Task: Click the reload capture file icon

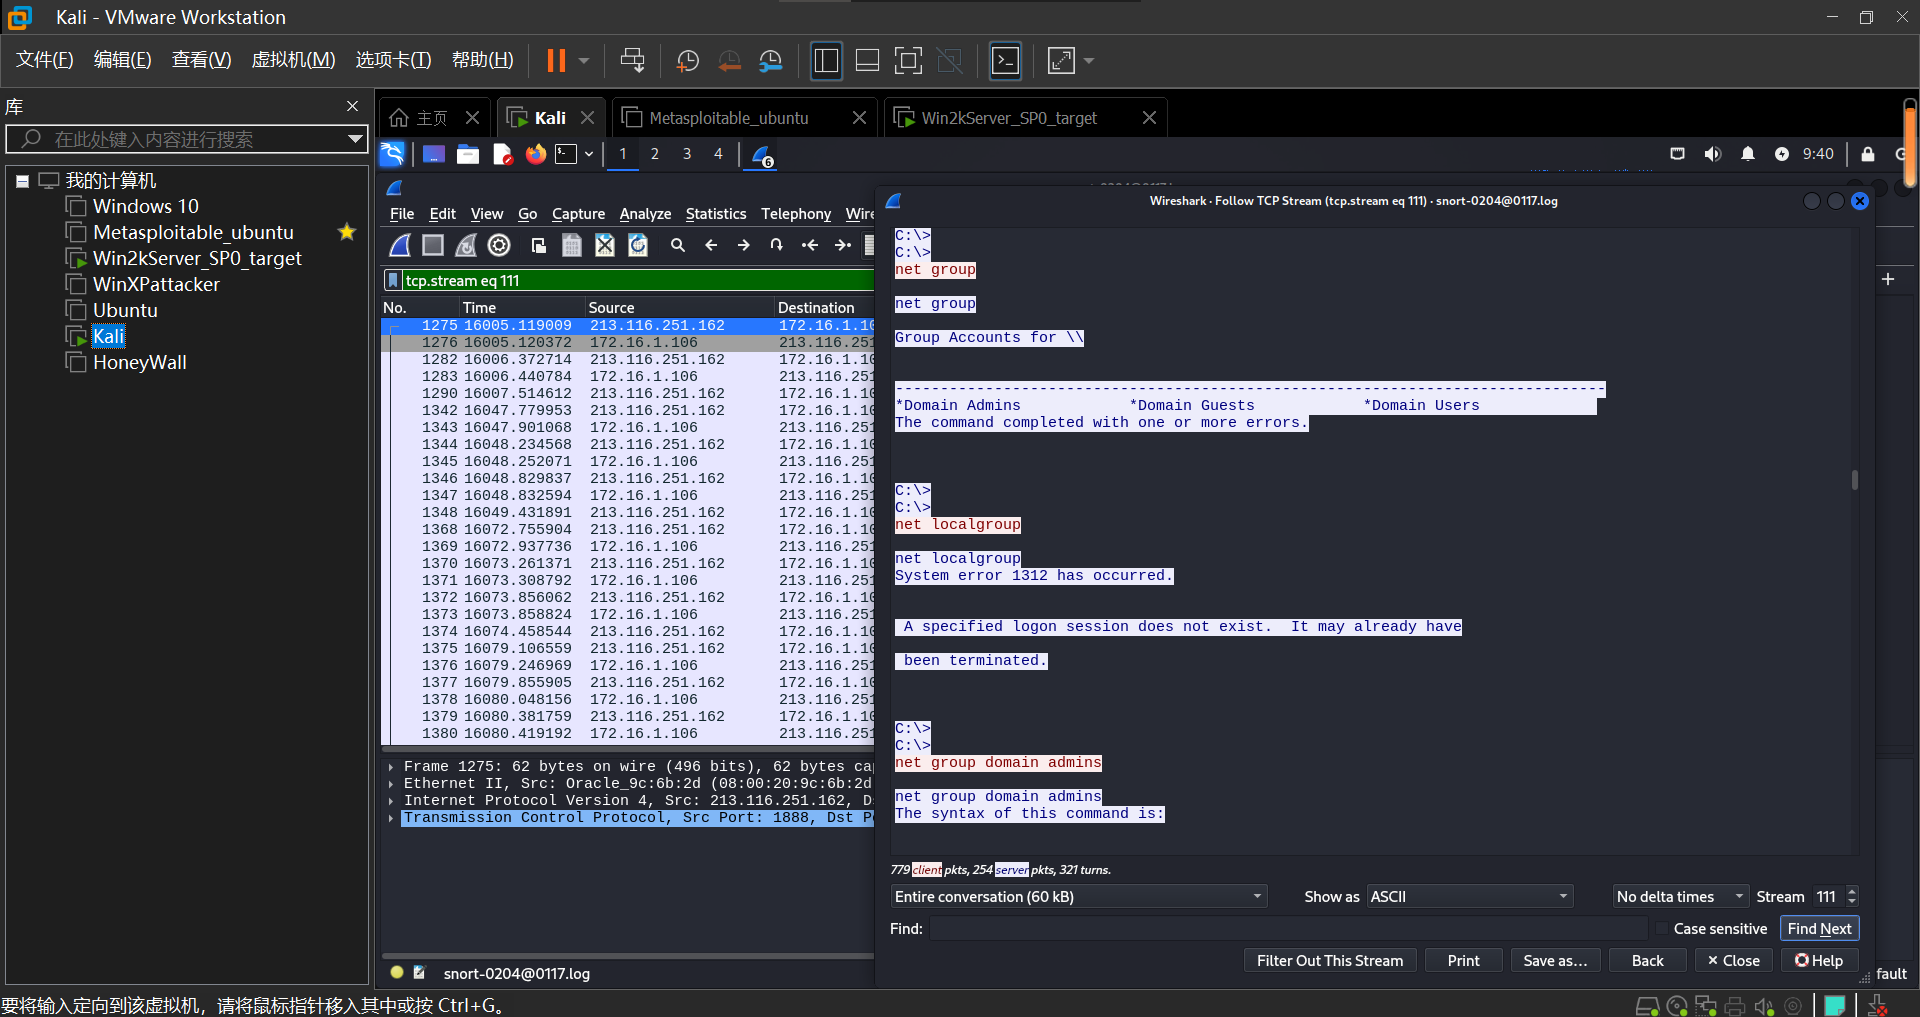Action: (638, 245)
